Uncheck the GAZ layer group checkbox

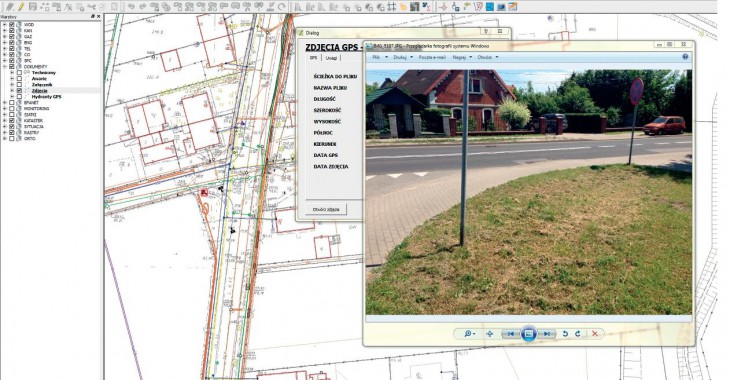tap(12, 36)
